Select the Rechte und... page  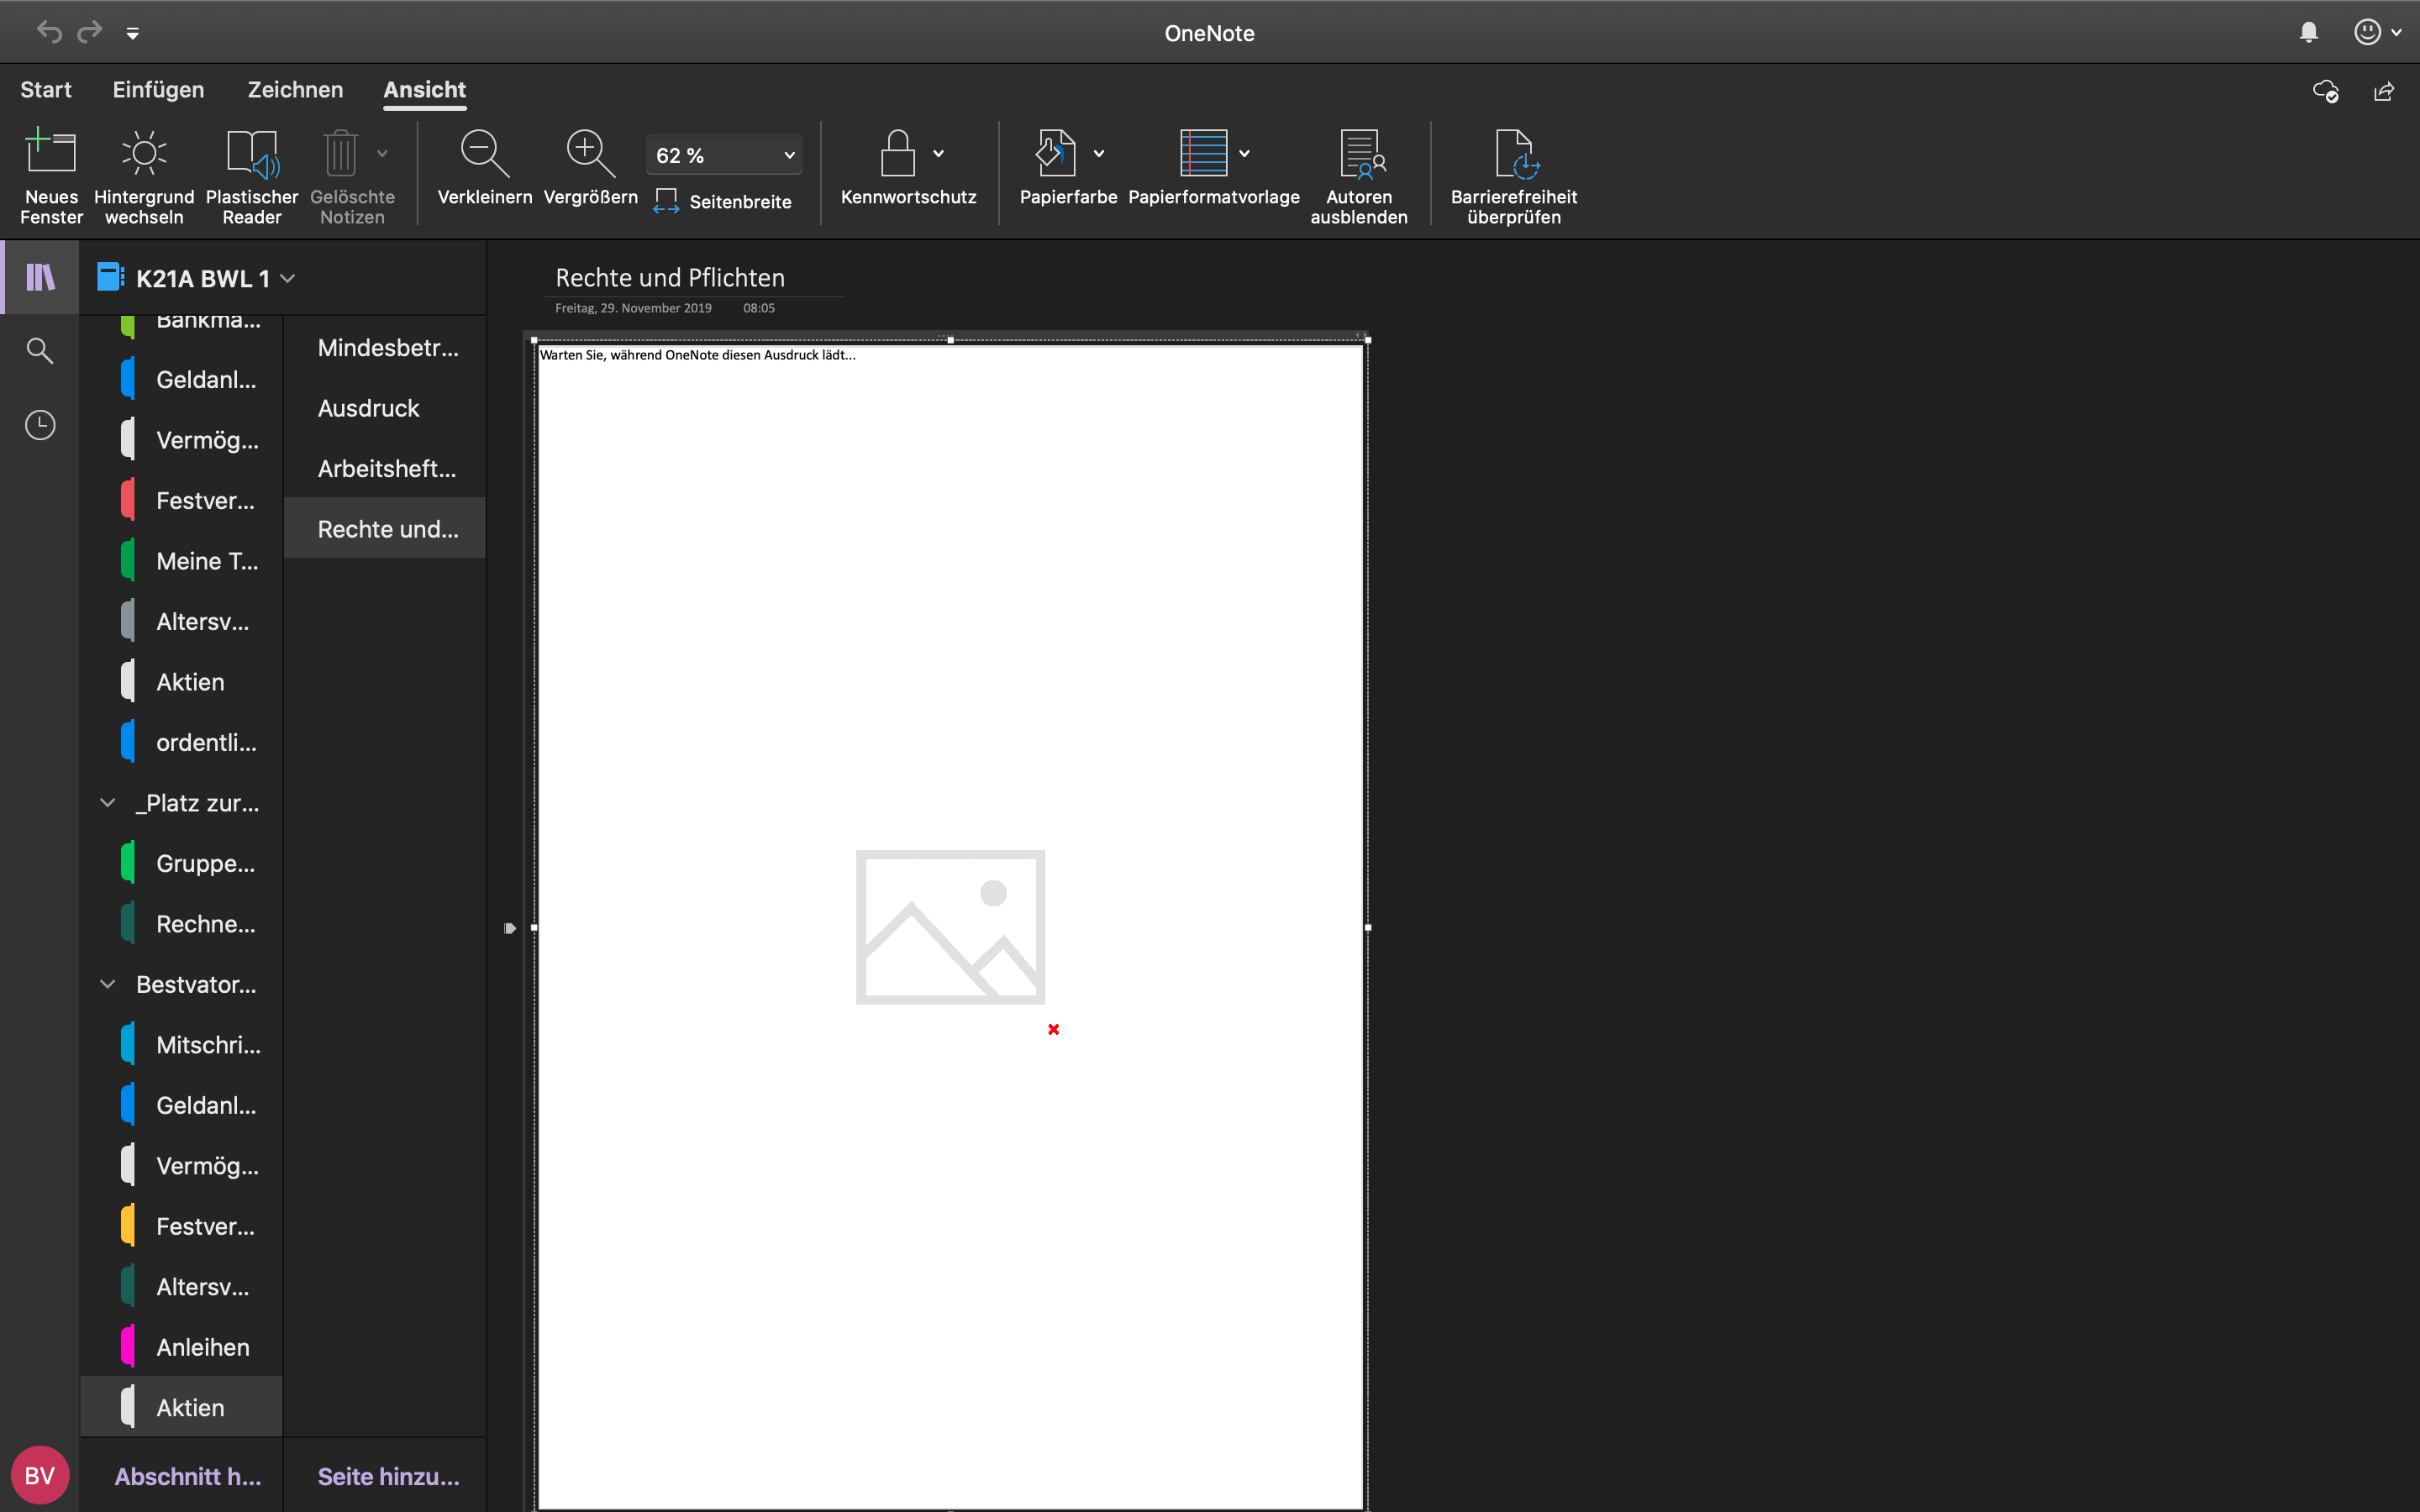385,529
